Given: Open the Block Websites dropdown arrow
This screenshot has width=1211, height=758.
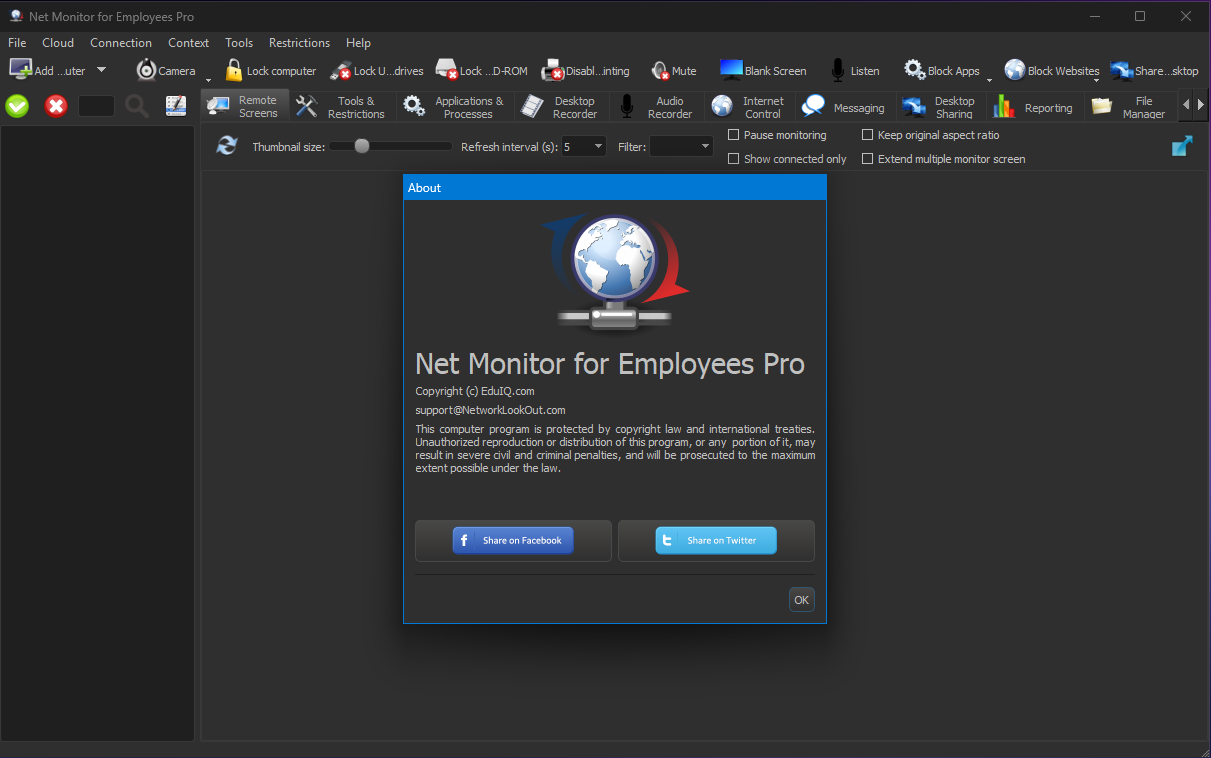Looking at the screenshot, I should 1096,80.
